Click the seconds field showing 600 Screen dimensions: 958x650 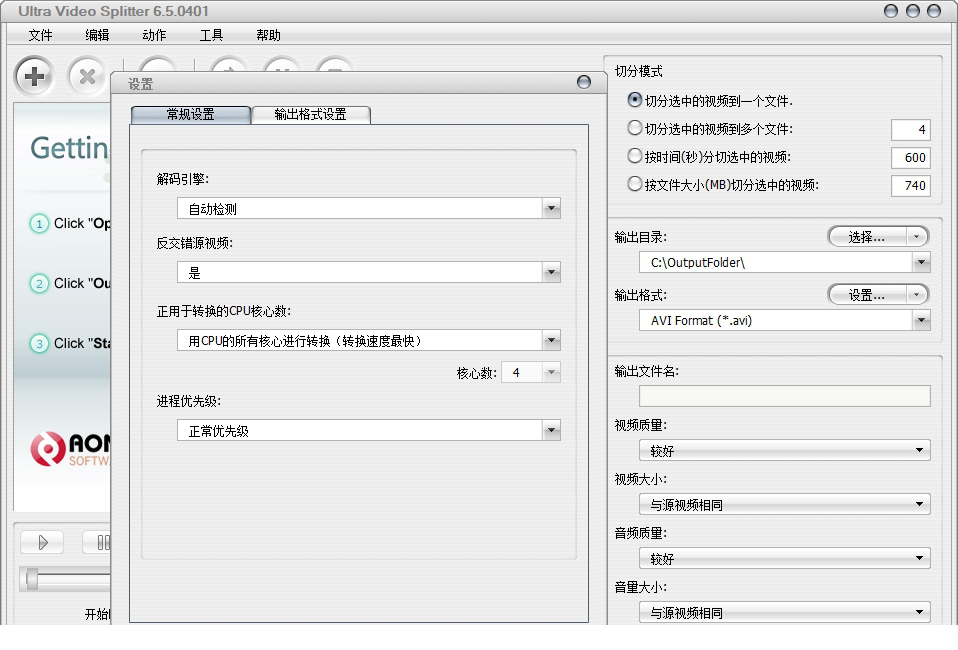910,158
